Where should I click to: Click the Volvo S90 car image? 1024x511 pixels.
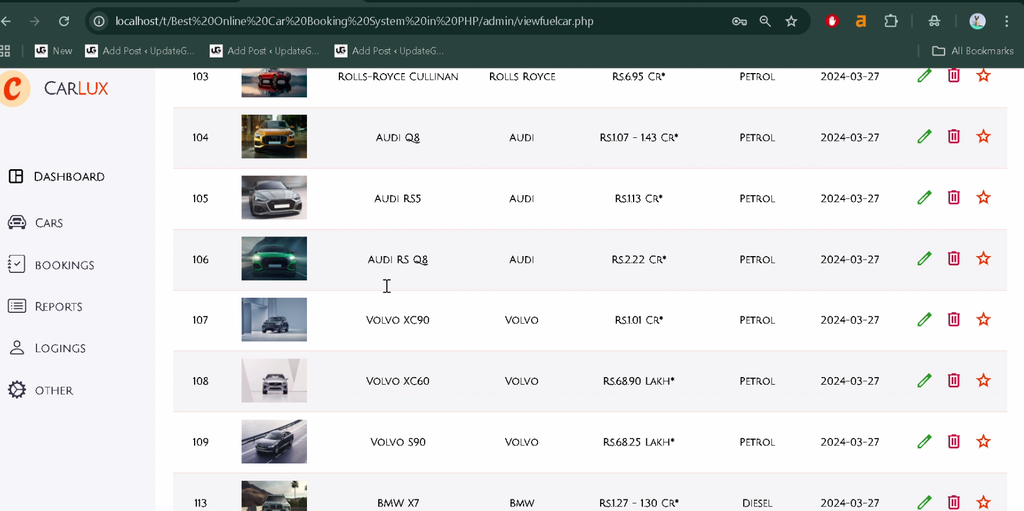[274, 442]
